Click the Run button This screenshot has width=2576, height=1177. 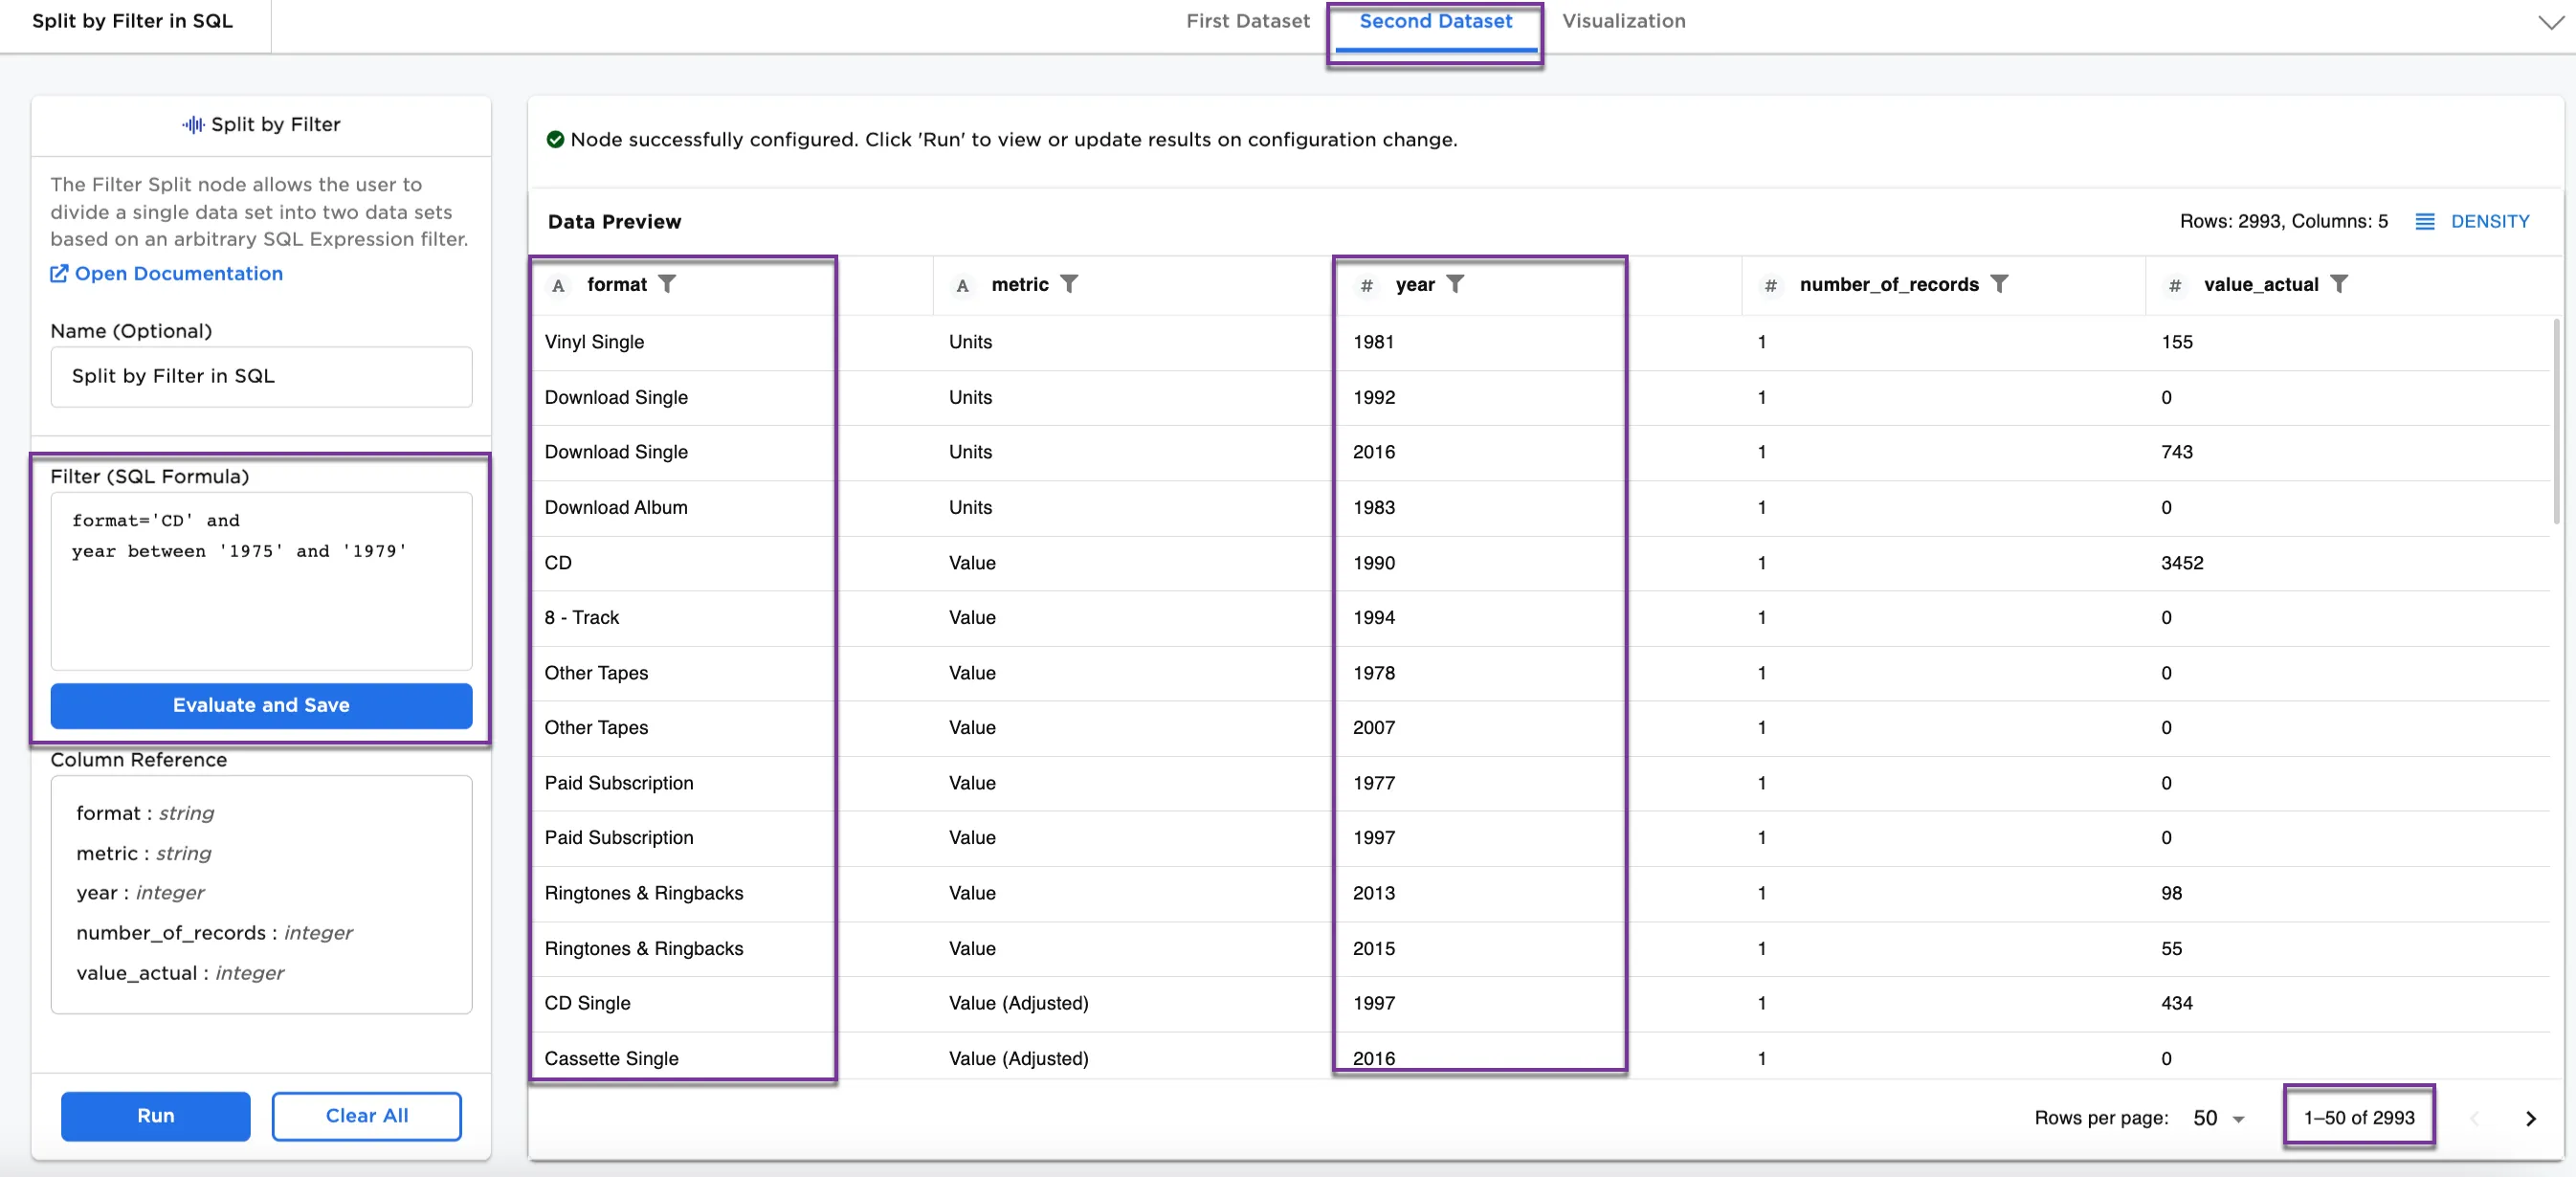click(155, 1115)
